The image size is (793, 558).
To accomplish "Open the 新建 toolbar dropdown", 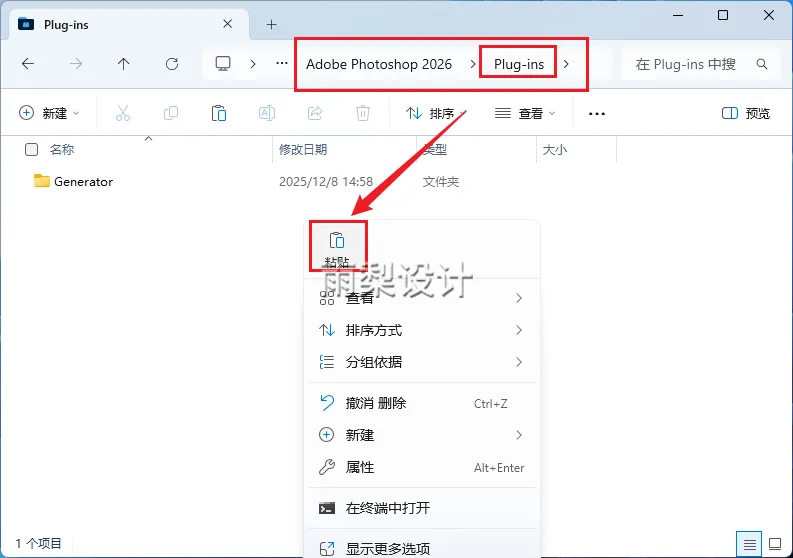I will pos(49,113).
